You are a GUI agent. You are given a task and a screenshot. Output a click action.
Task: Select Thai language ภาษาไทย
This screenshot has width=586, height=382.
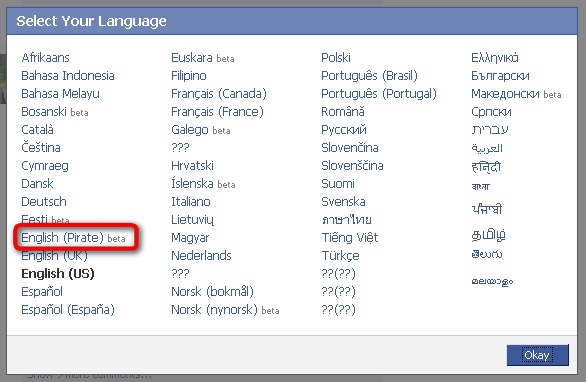(346, 220)
